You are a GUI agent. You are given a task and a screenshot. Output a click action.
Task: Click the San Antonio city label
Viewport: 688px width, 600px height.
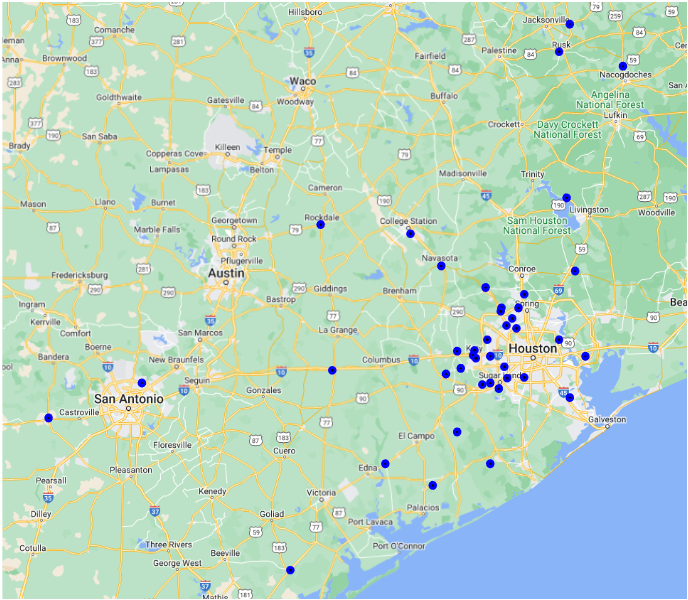coord(129,399)
